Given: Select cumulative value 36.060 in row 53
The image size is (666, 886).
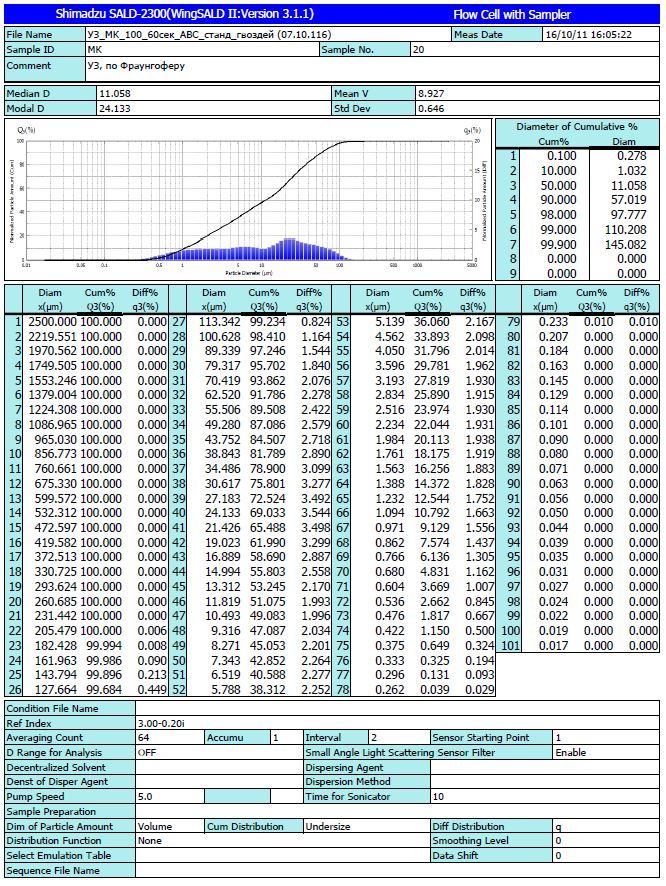Looking at the screenshot, I should pos(432,322).
